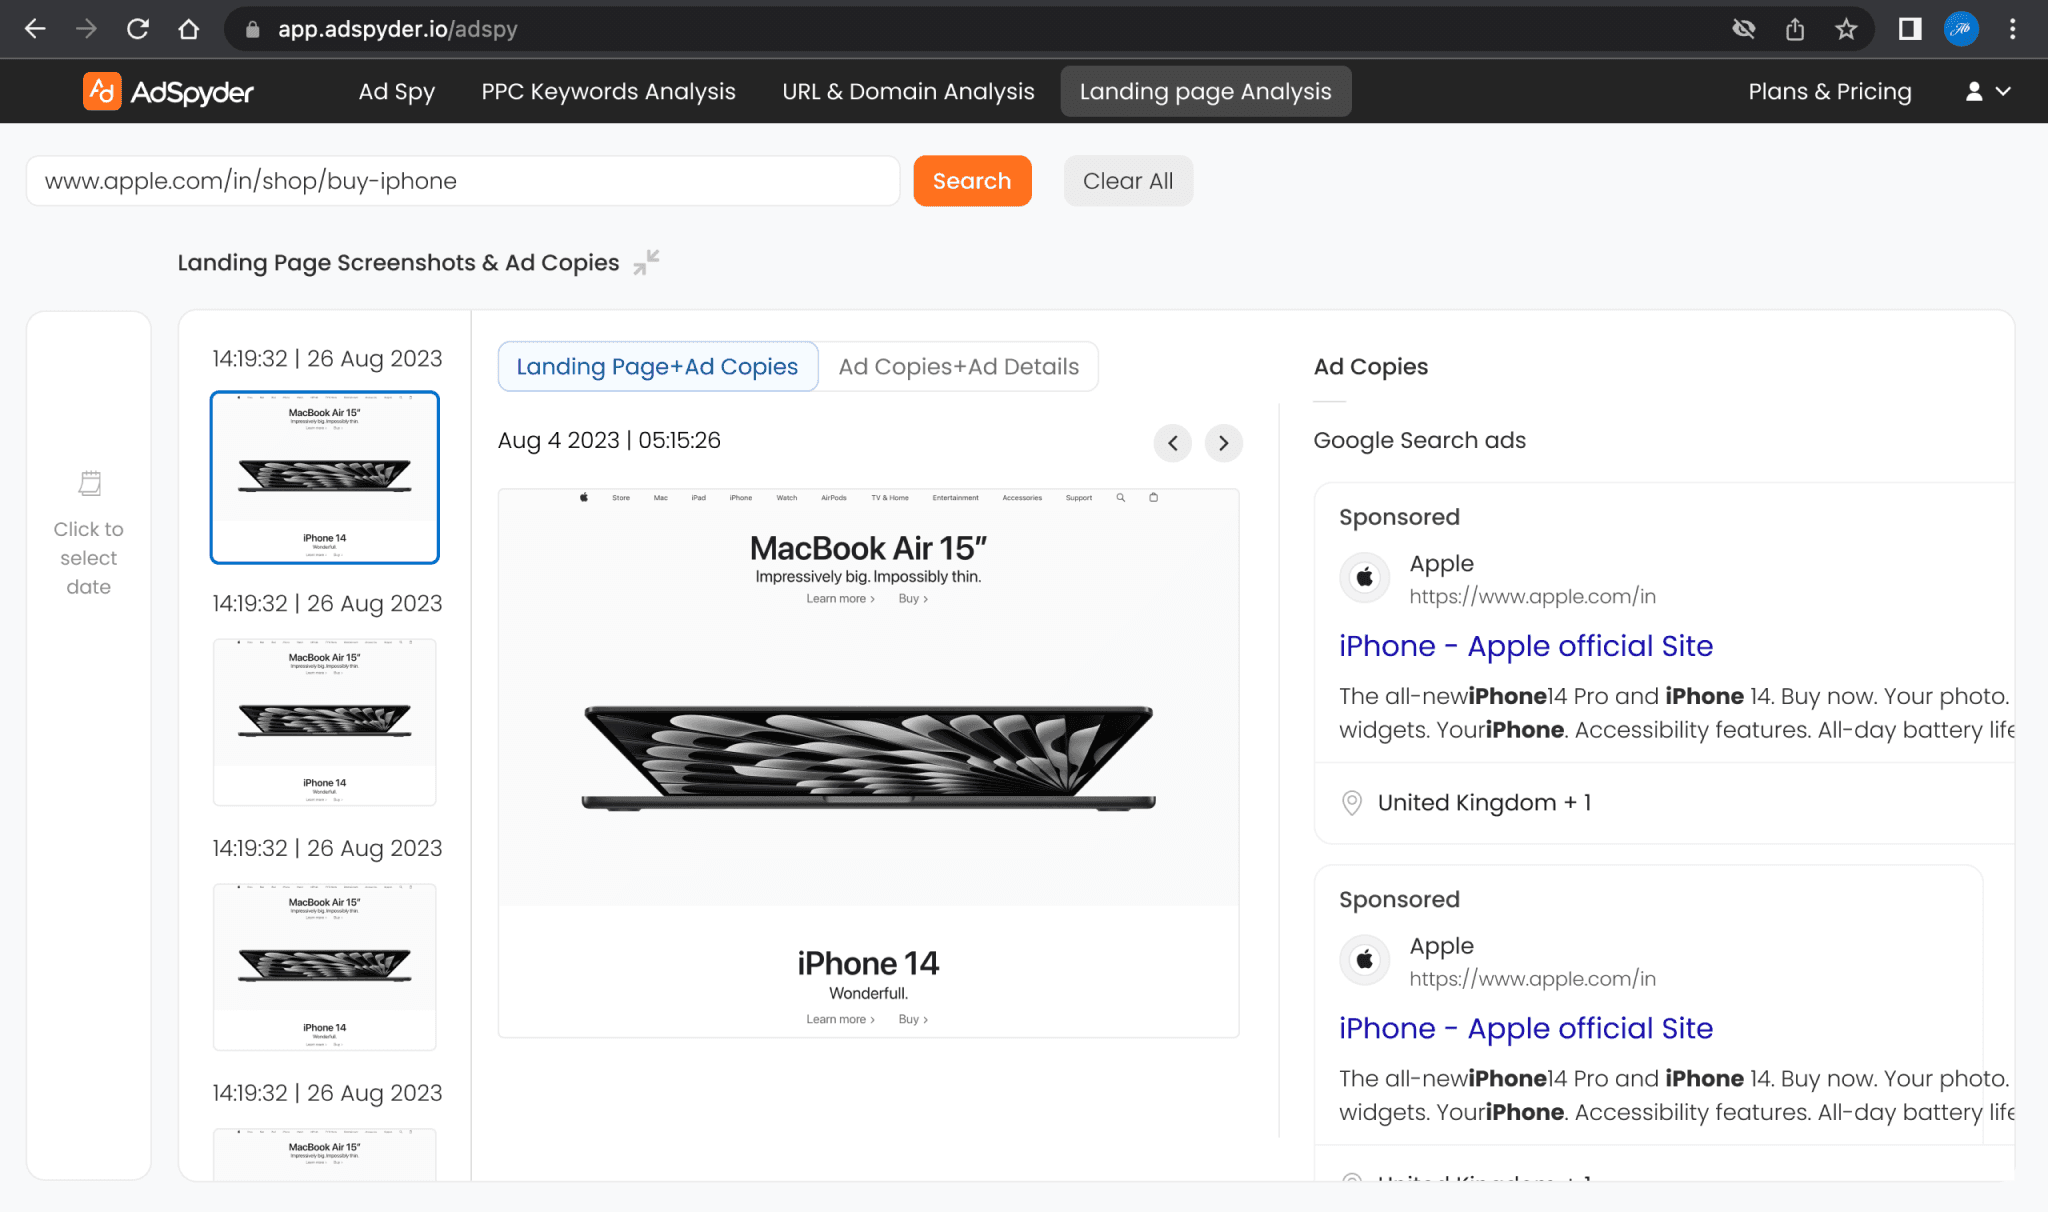Collapse the Landing Page Screenshots section
This screenshot has height=1212, width=2048.
(647, 262)
